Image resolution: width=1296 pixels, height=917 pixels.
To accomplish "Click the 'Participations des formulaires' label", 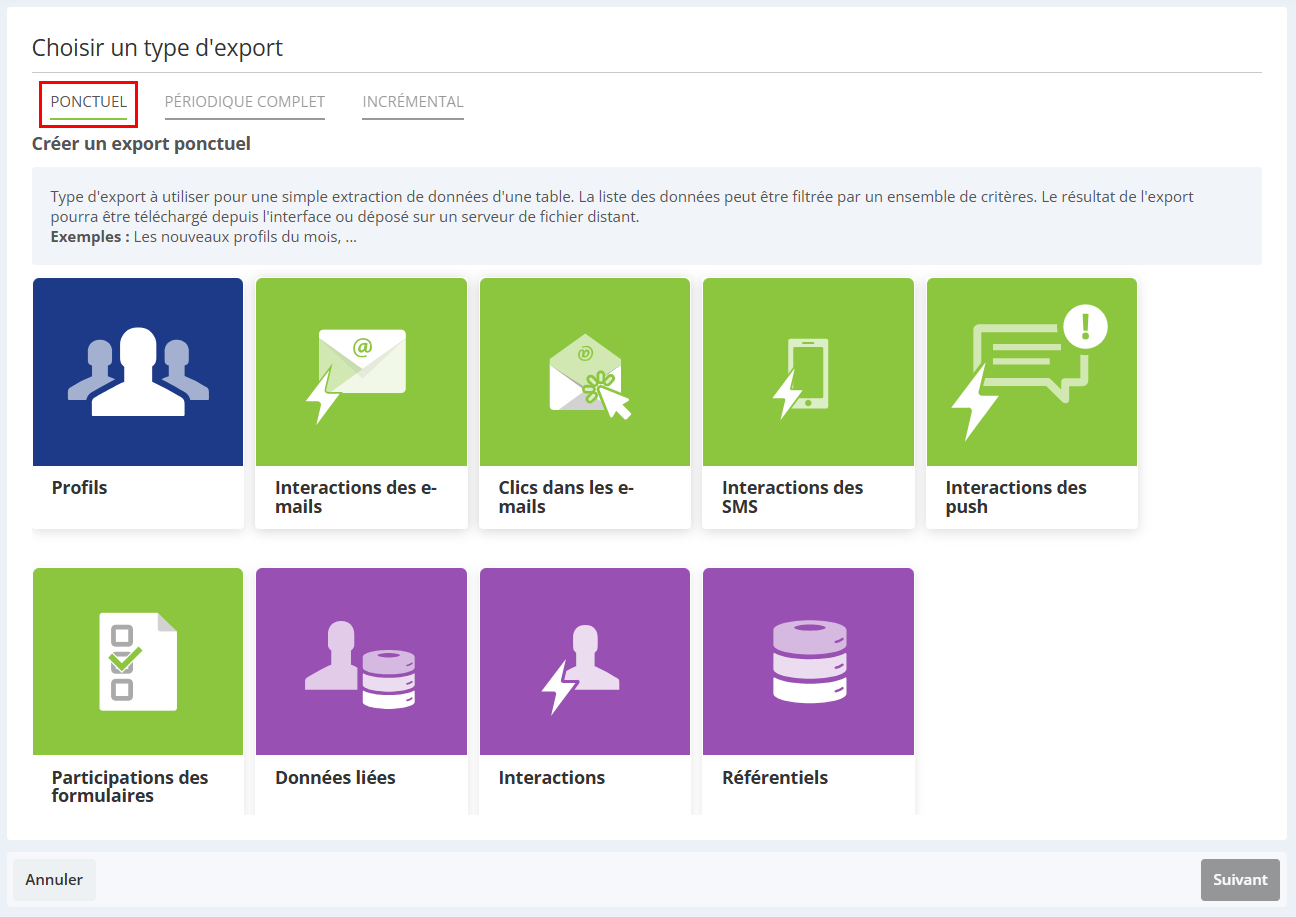I will (x=130, y=787).
